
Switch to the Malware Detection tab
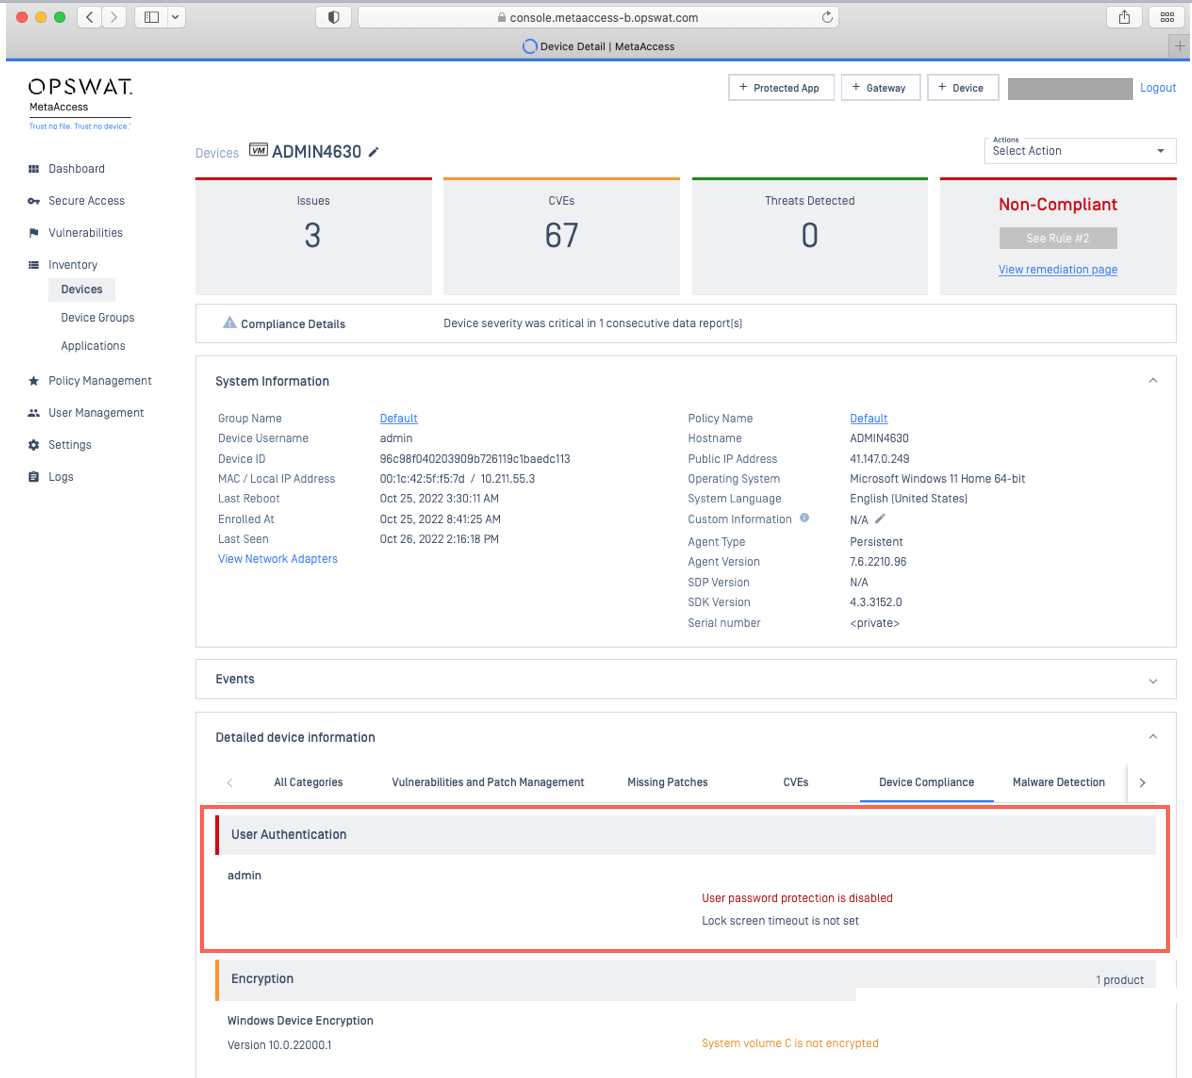coord(1058,782)
